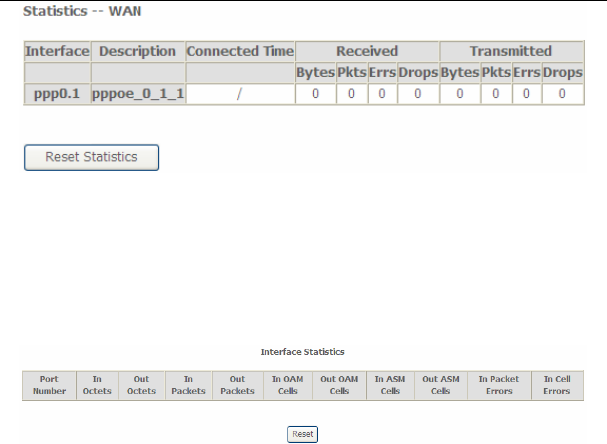Click the Description column header
Image resolution: width=607 pixels, height=444 pixels.
[138, 51]
